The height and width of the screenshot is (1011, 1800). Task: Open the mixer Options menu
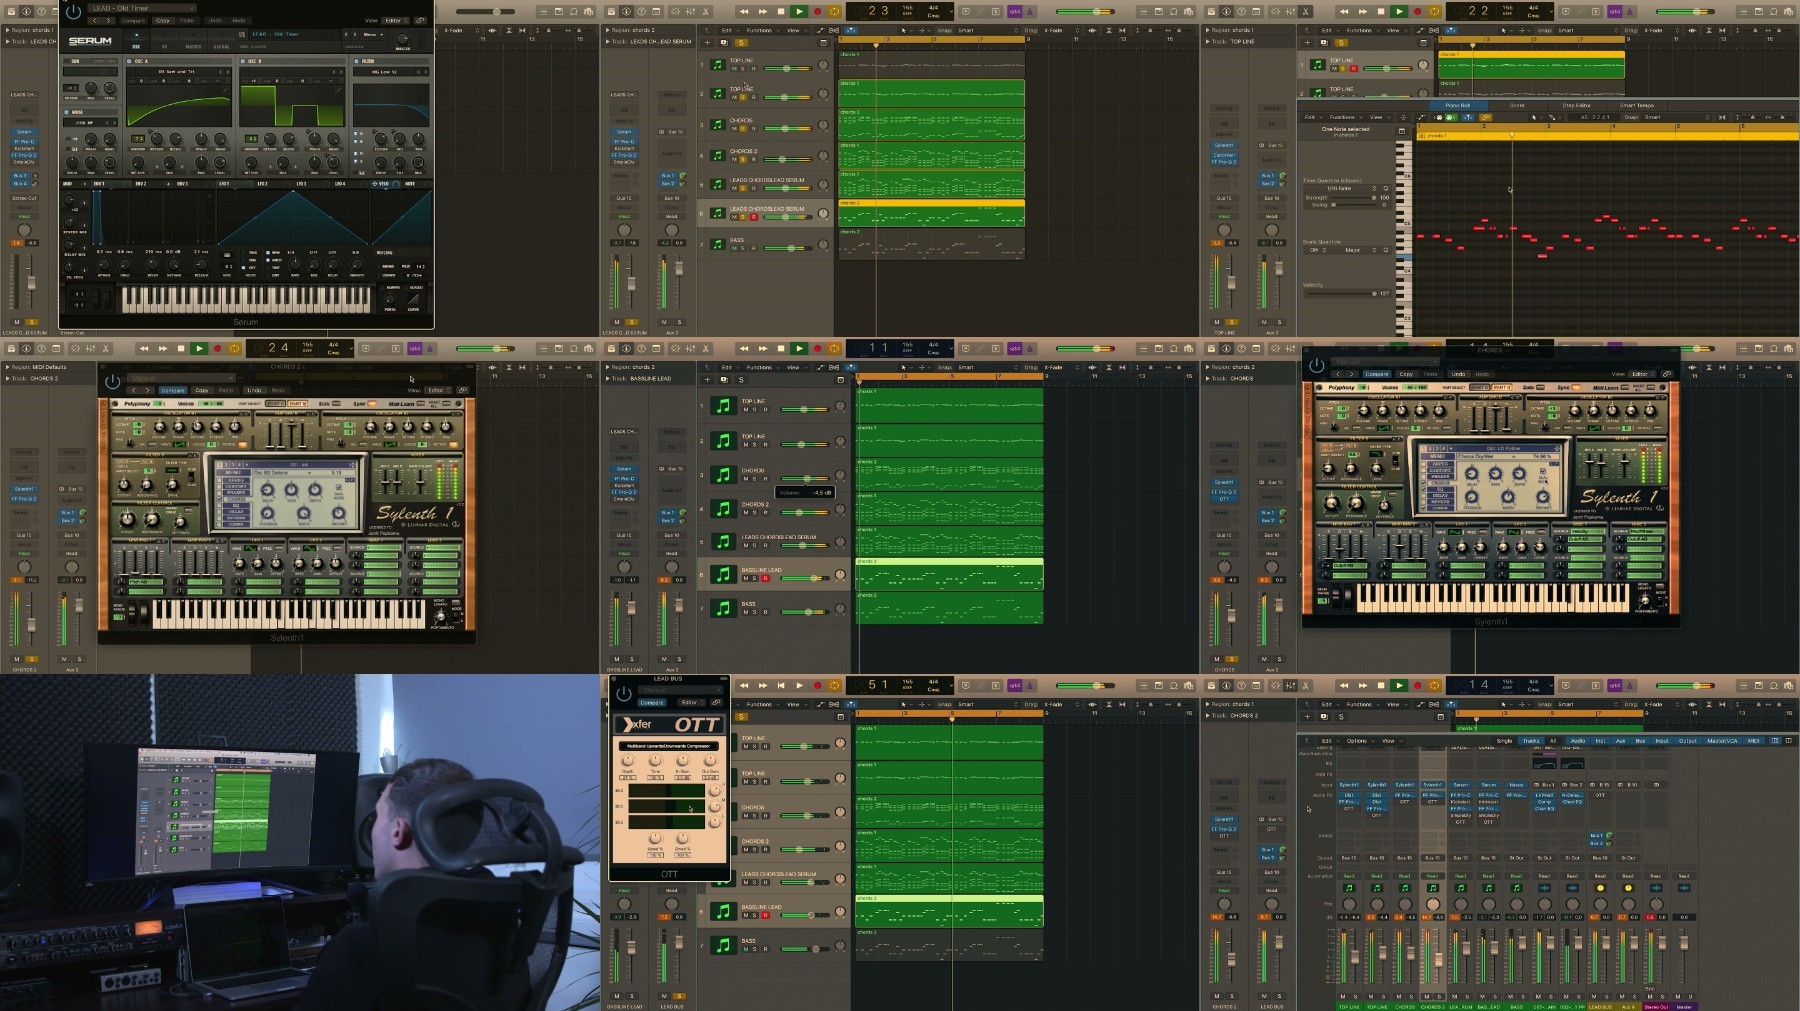pyautogui.click(x=1356, y=741)
